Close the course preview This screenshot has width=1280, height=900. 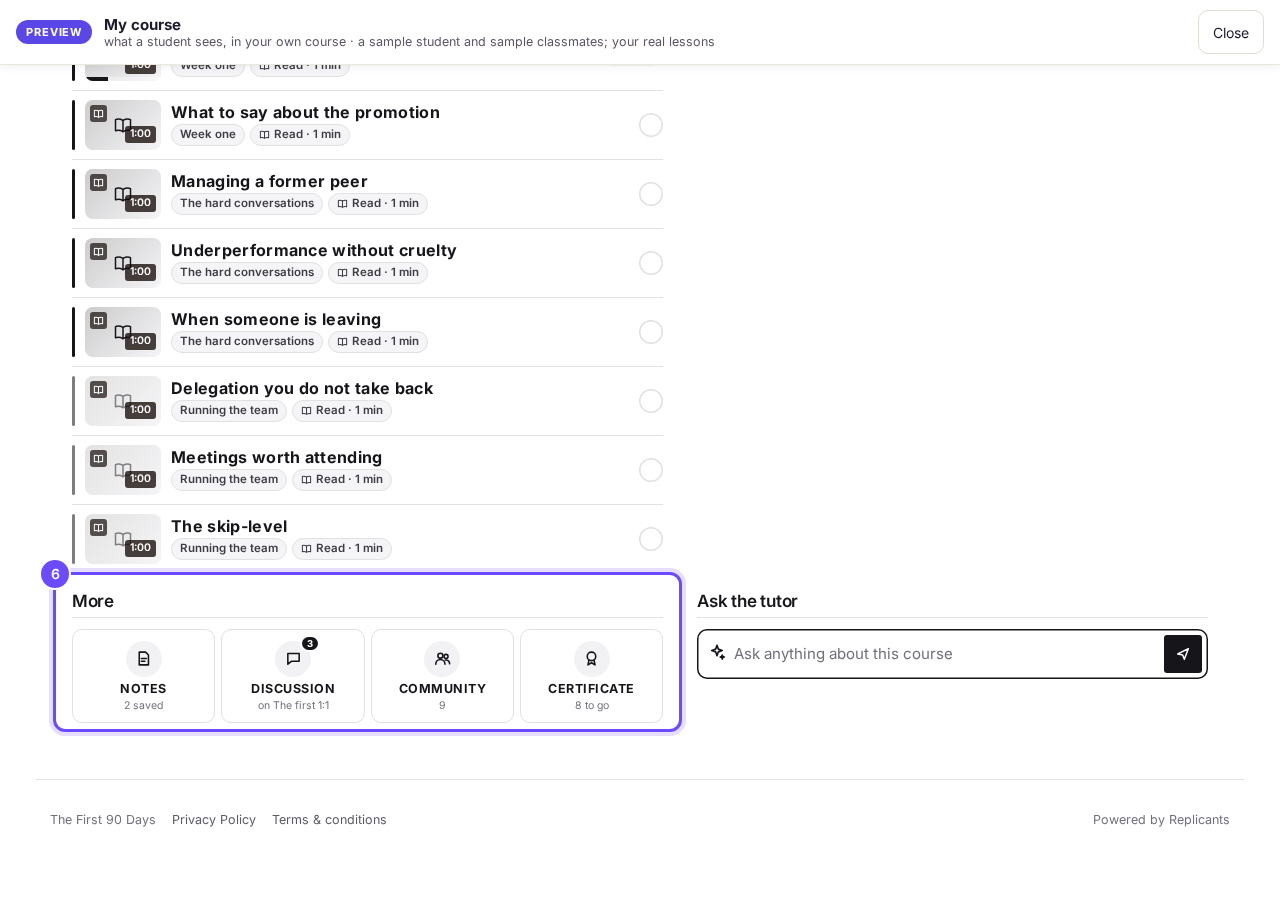[x=1231, y=32]
